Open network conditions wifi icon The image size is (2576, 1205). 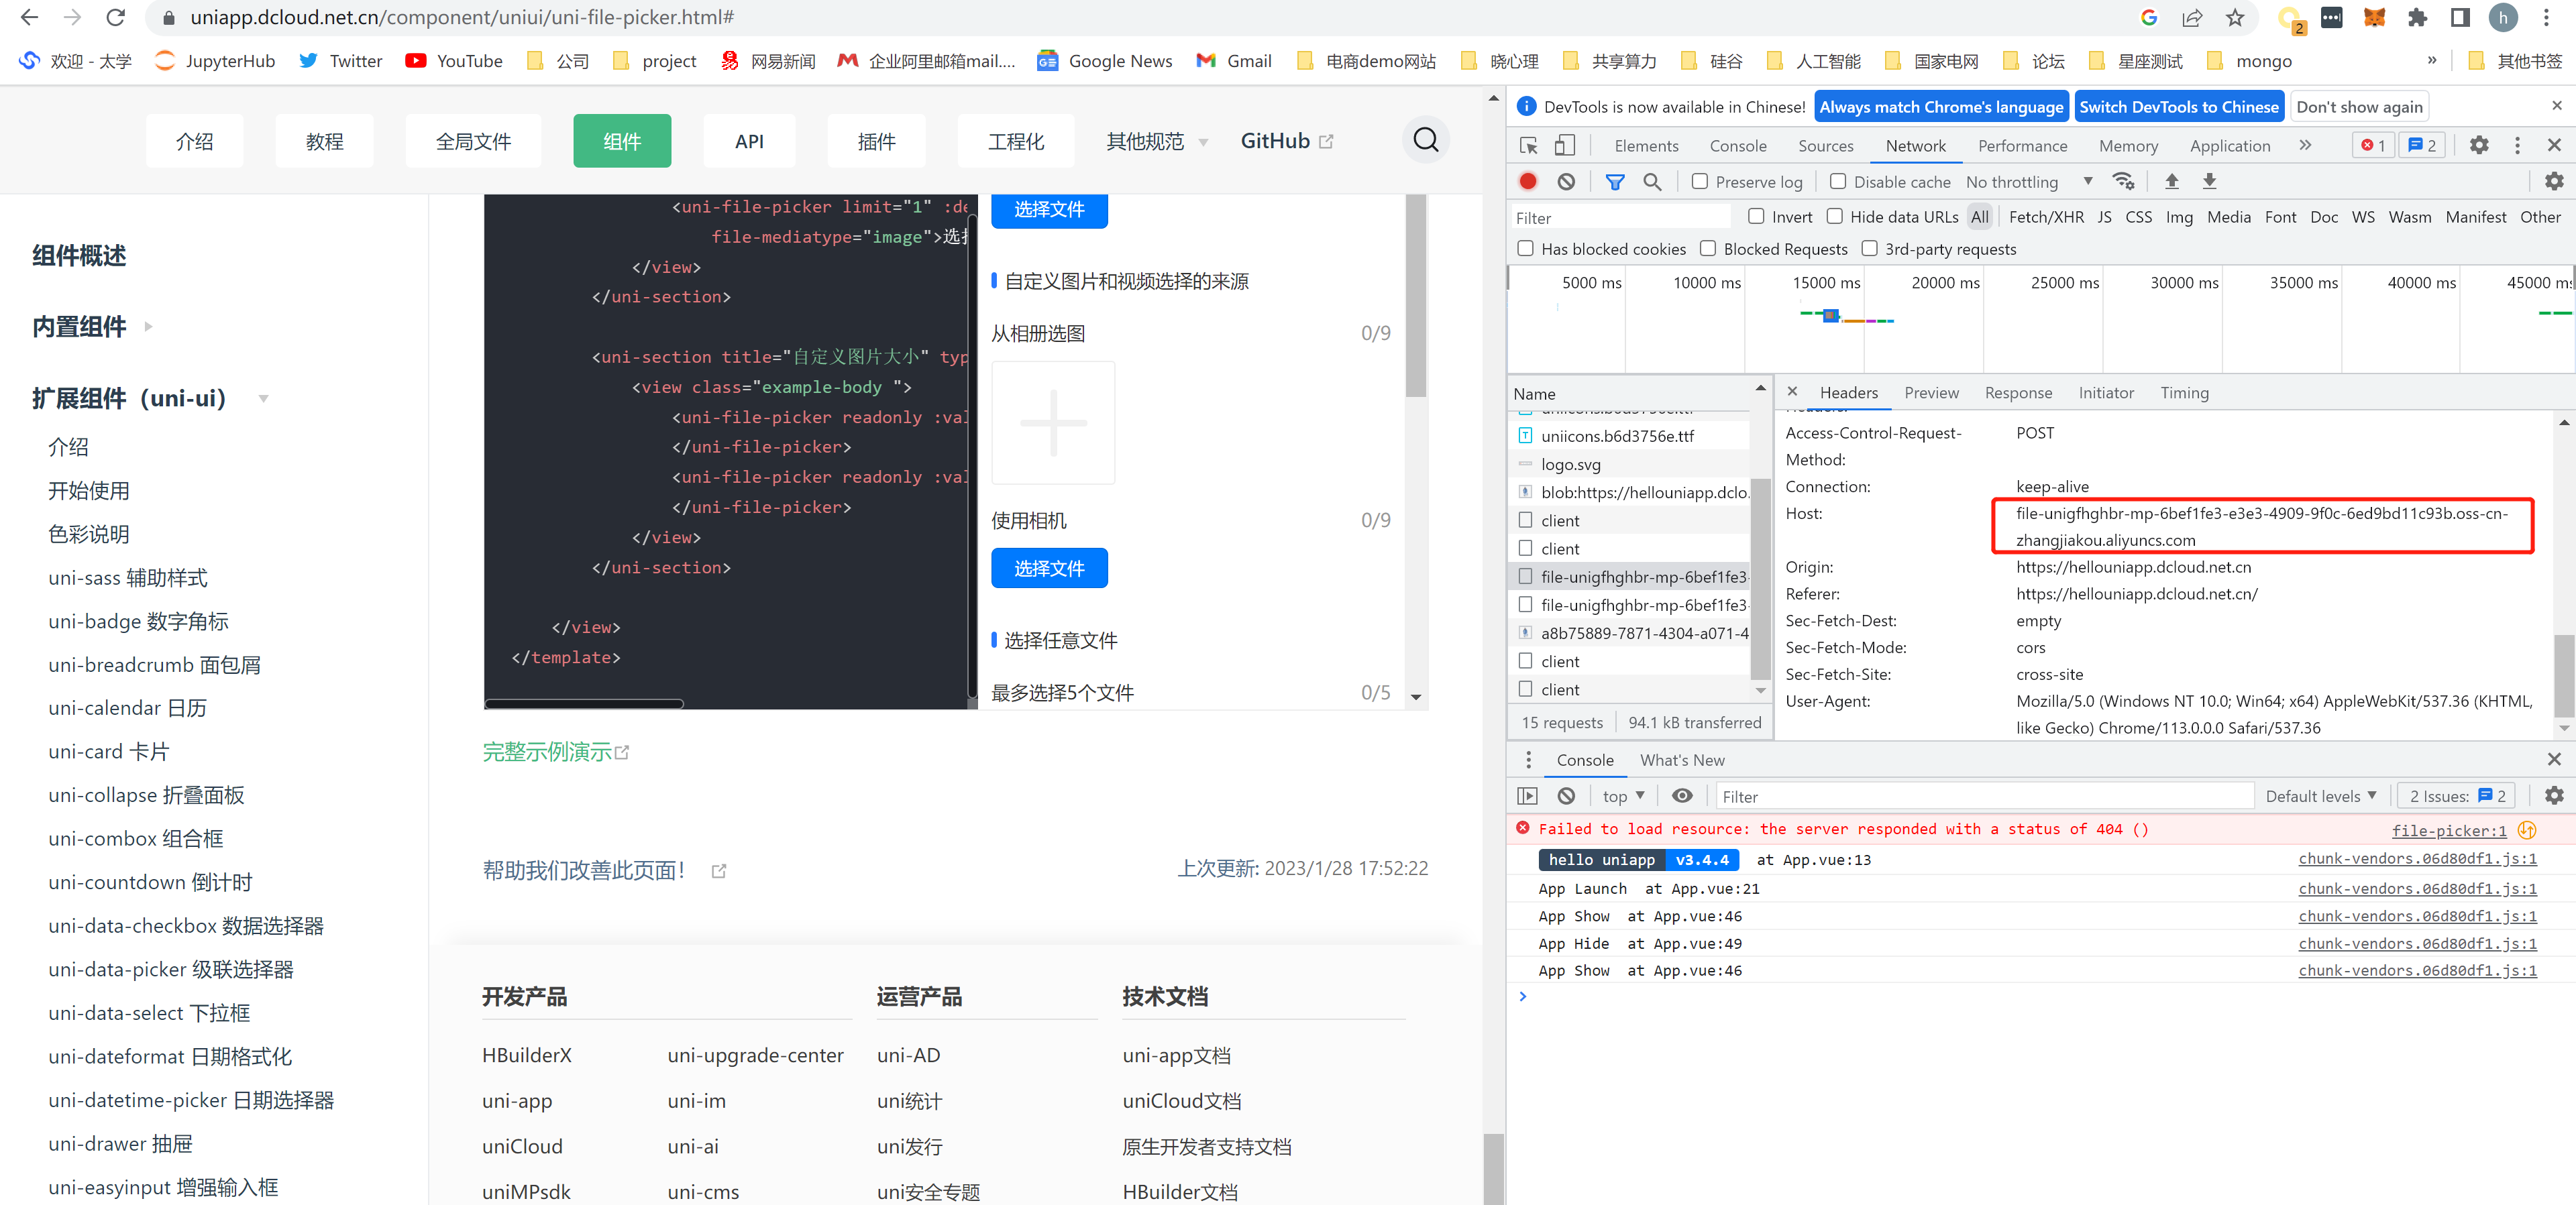2122,181
